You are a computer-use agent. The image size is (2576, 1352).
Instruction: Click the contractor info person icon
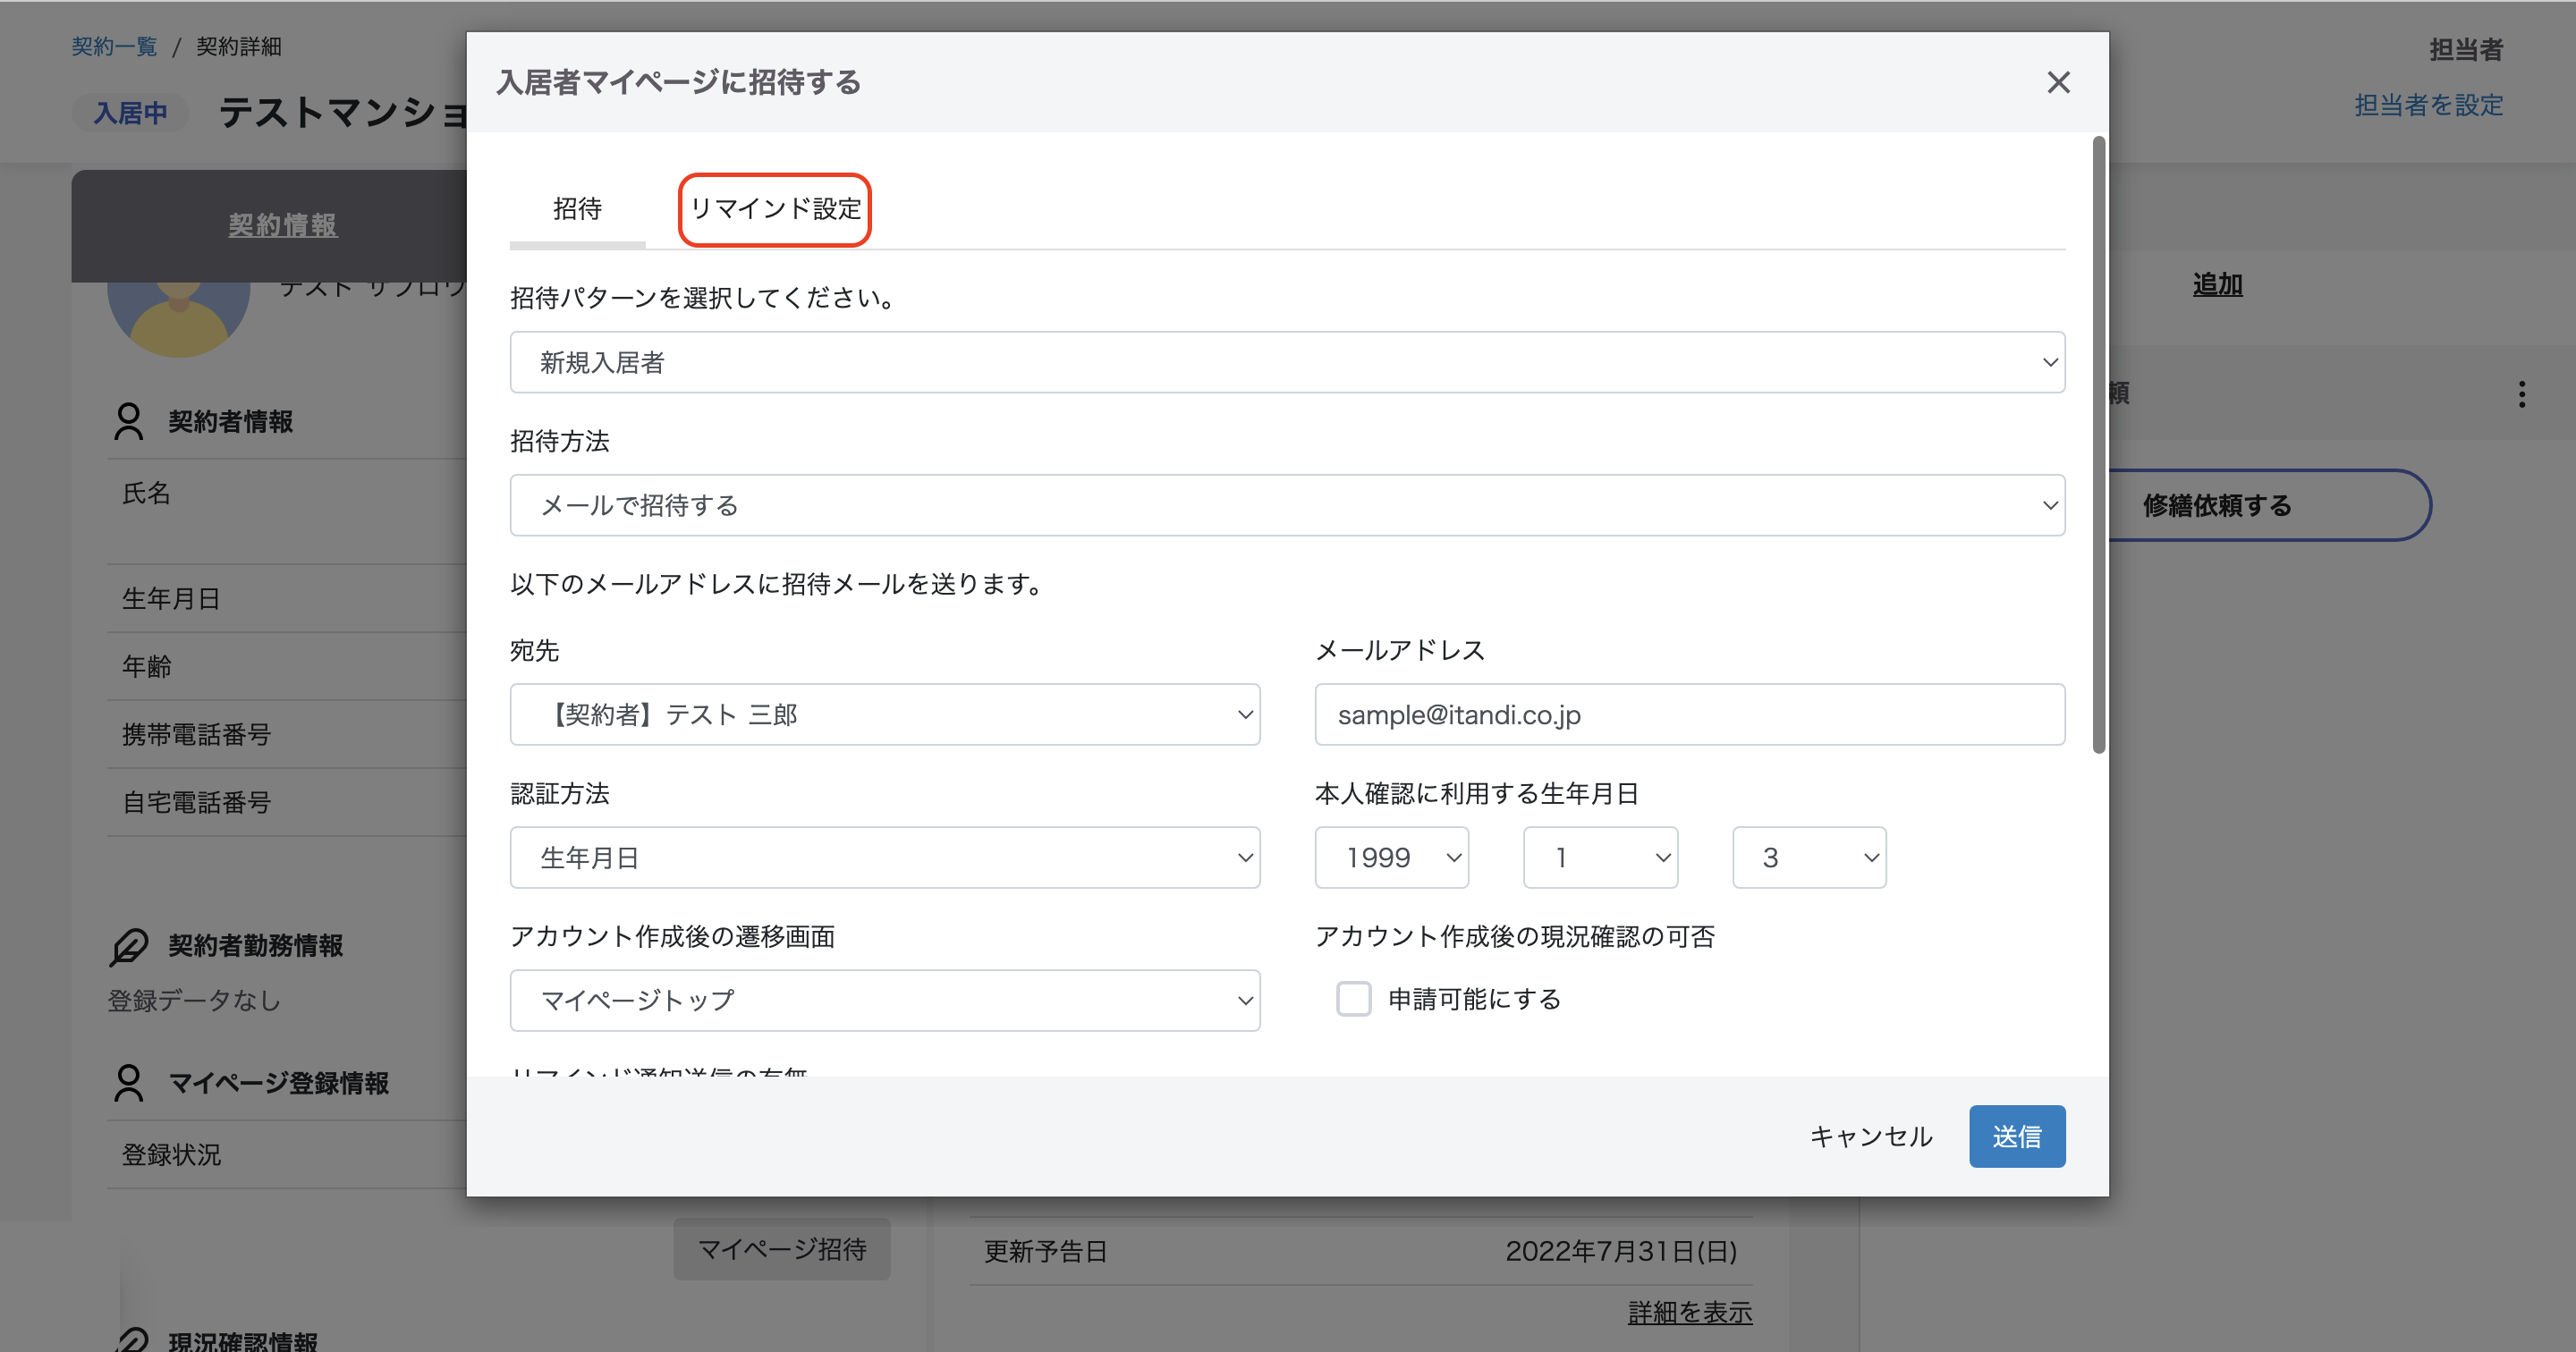[129, 421]
